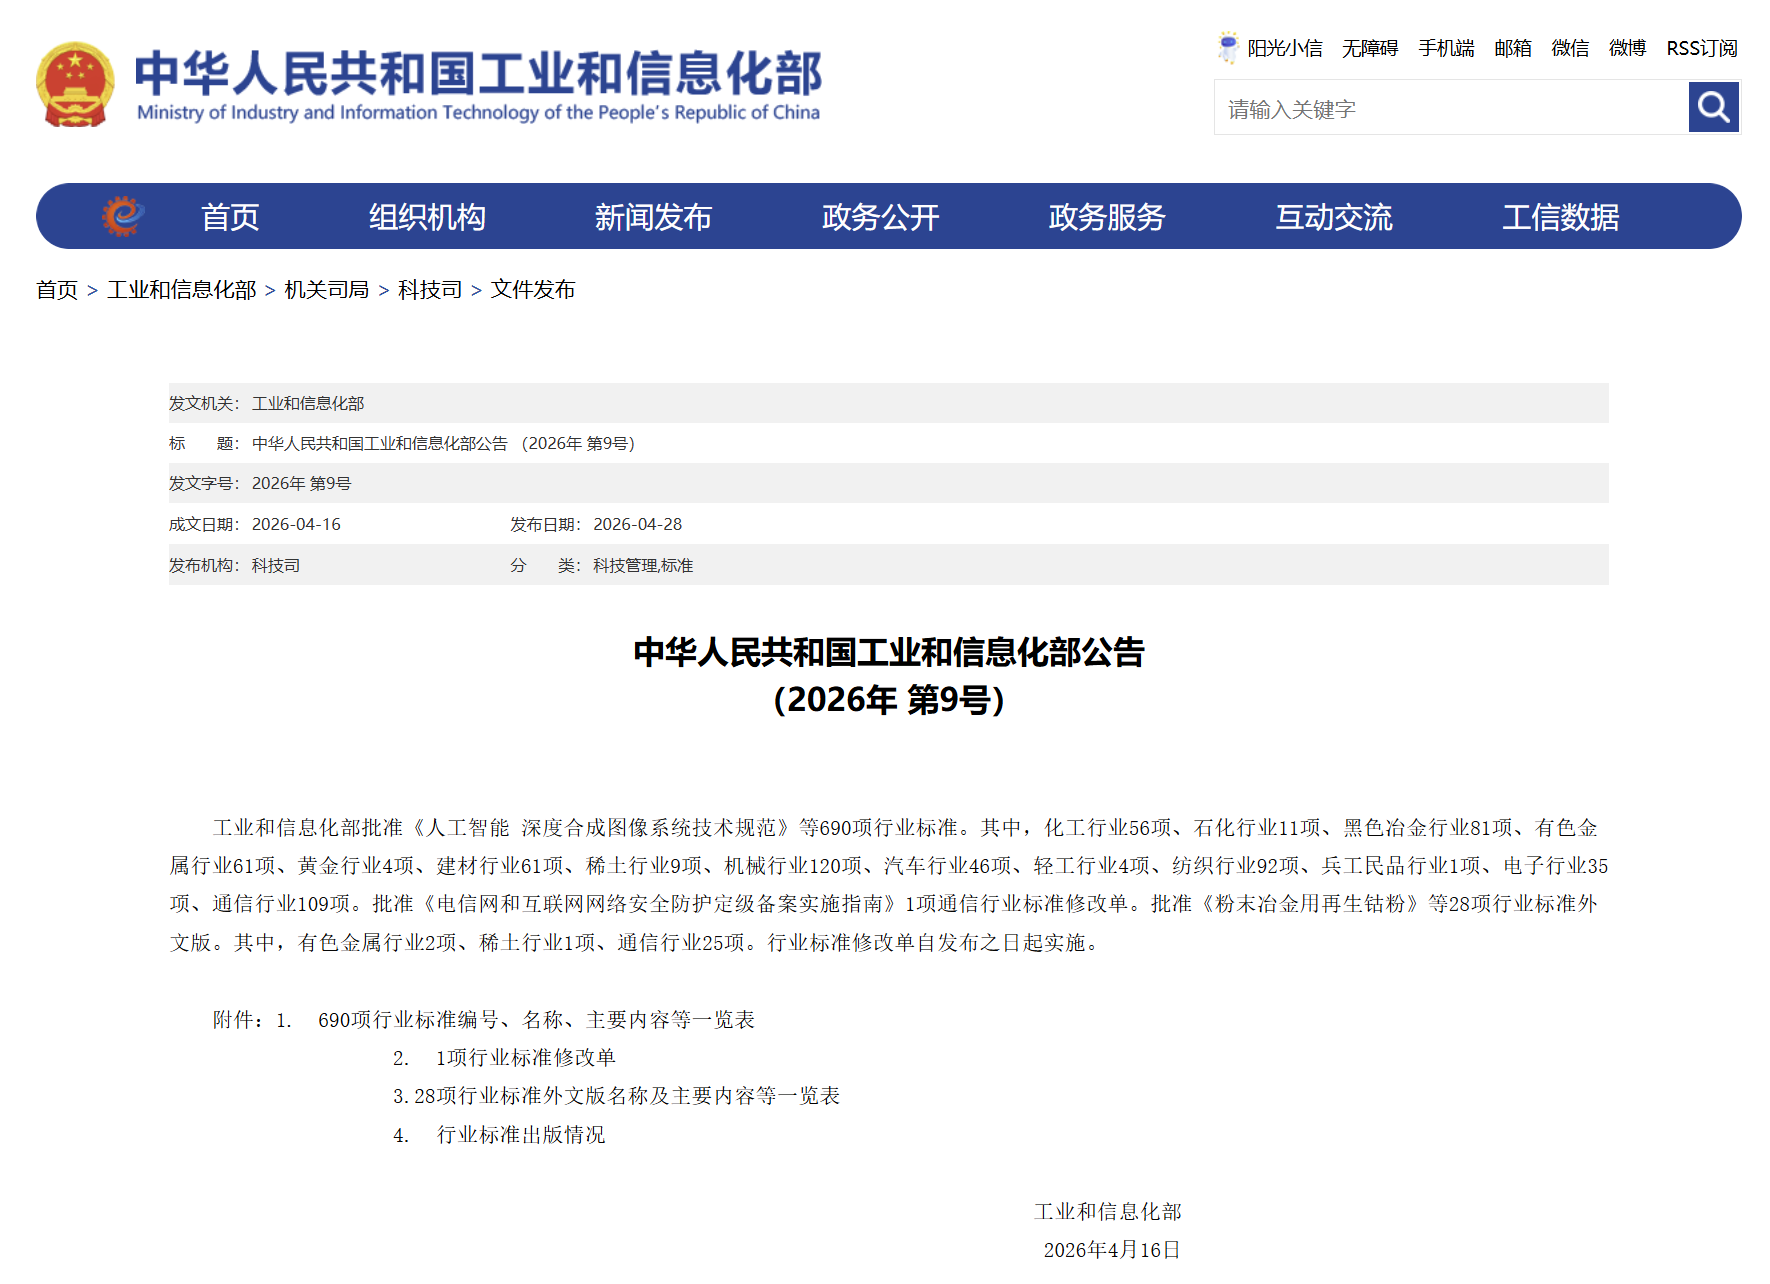The height and width of the screenshot is (1284, 1770).
Task: Click the 分类 value 科技管理,标准
Action: [x=643, y=565]
